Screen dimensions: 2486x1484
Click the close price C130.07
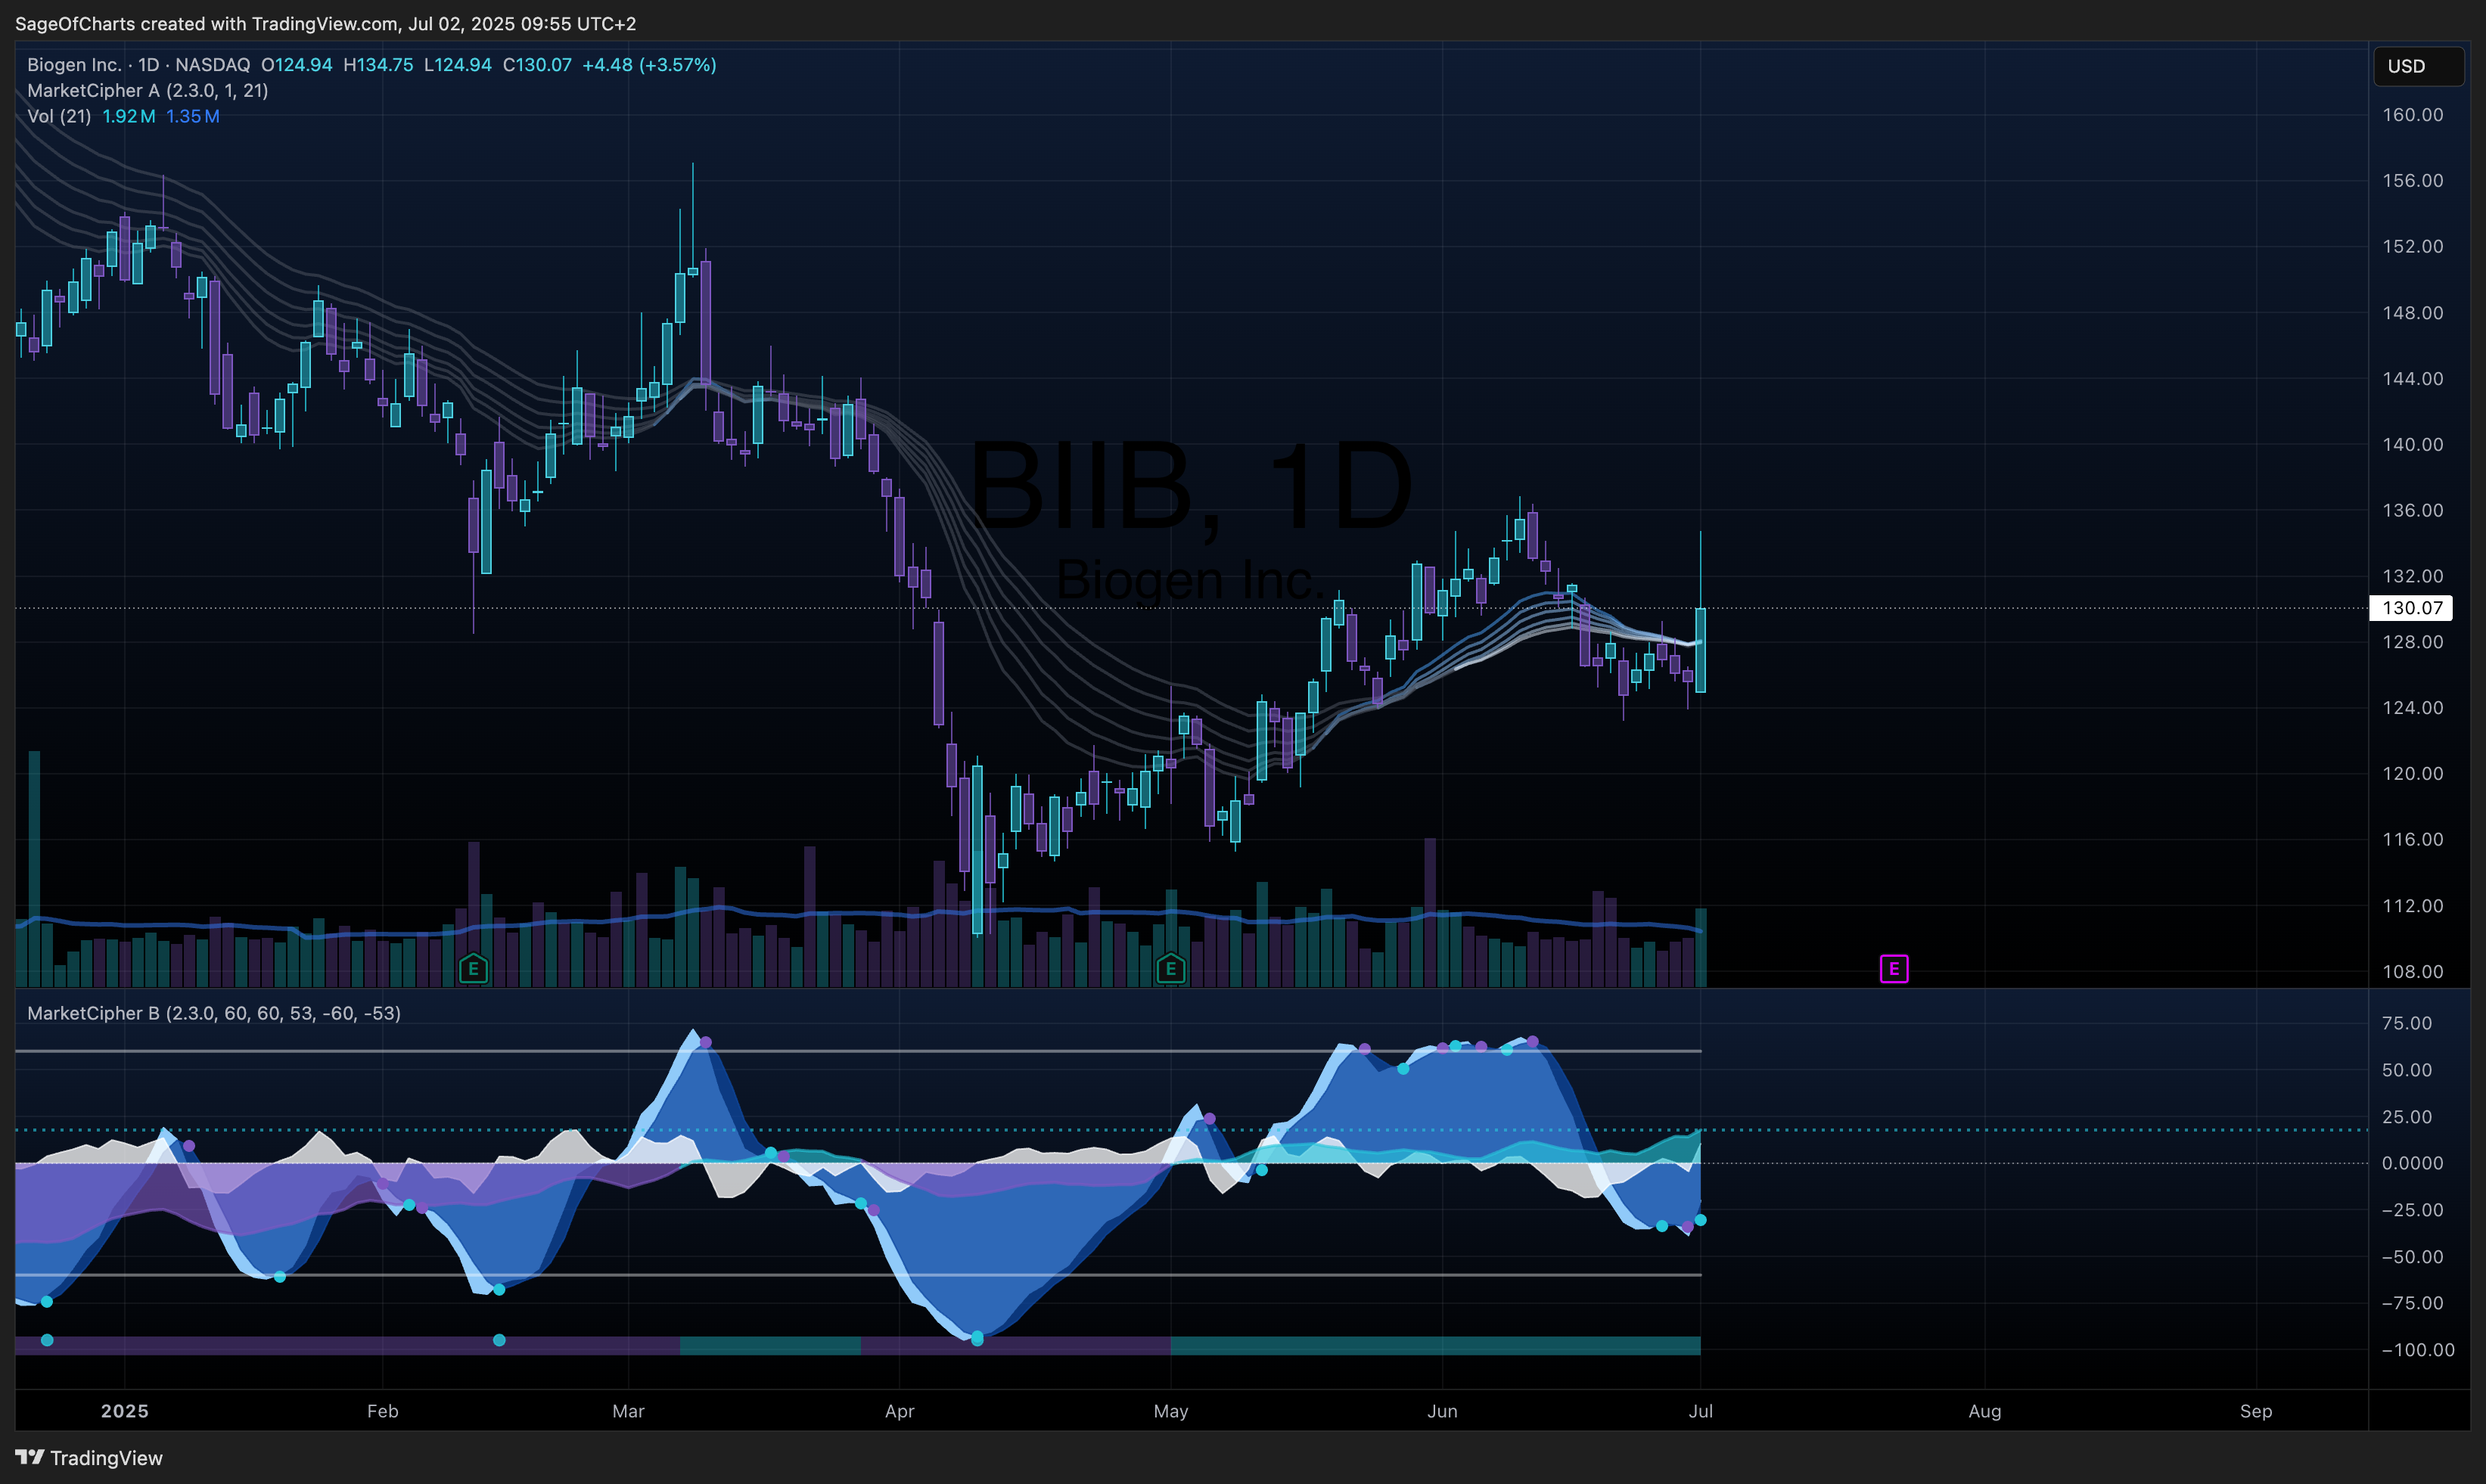tap(537, 65)
